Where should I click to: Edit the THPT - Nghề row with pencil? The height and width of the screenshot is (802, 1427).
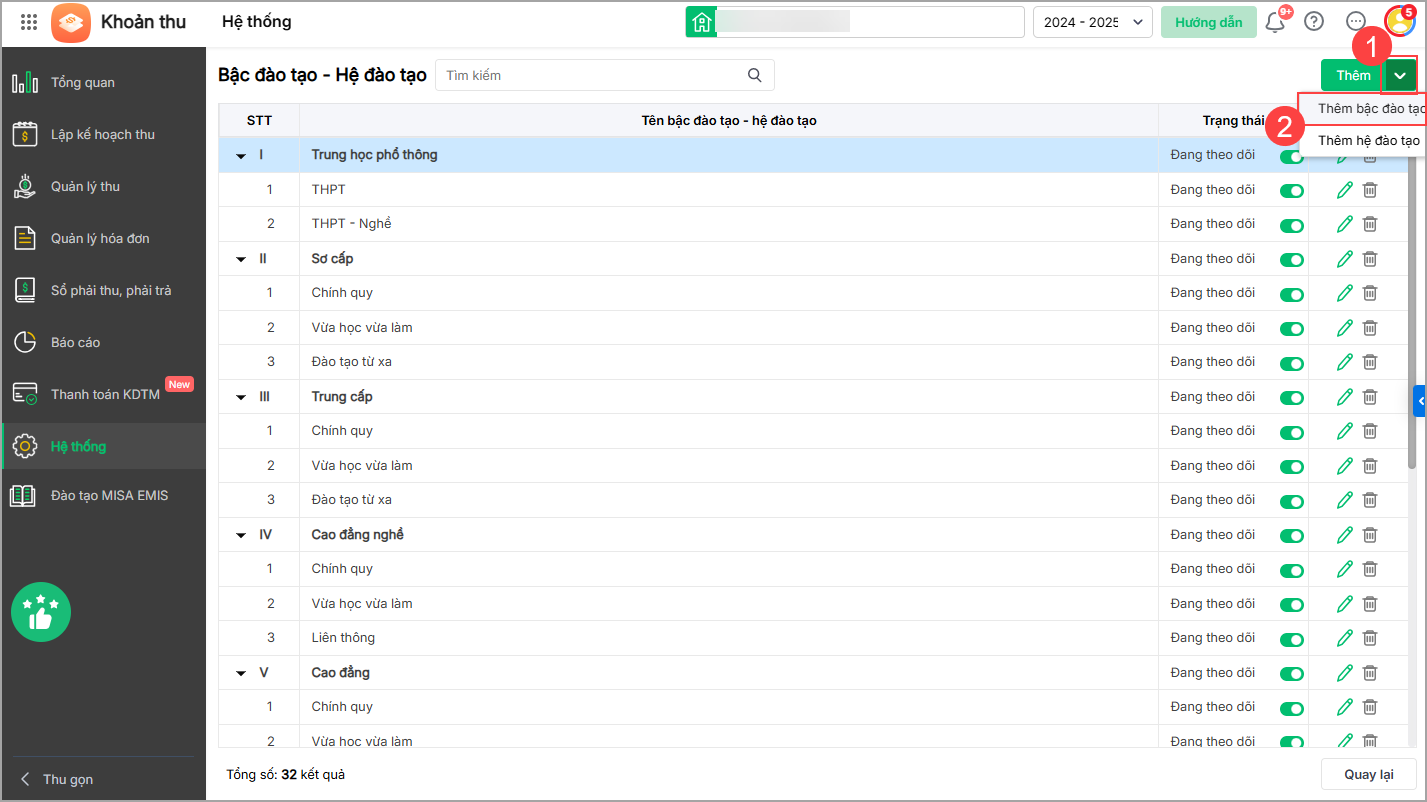tap(1345, 224)
